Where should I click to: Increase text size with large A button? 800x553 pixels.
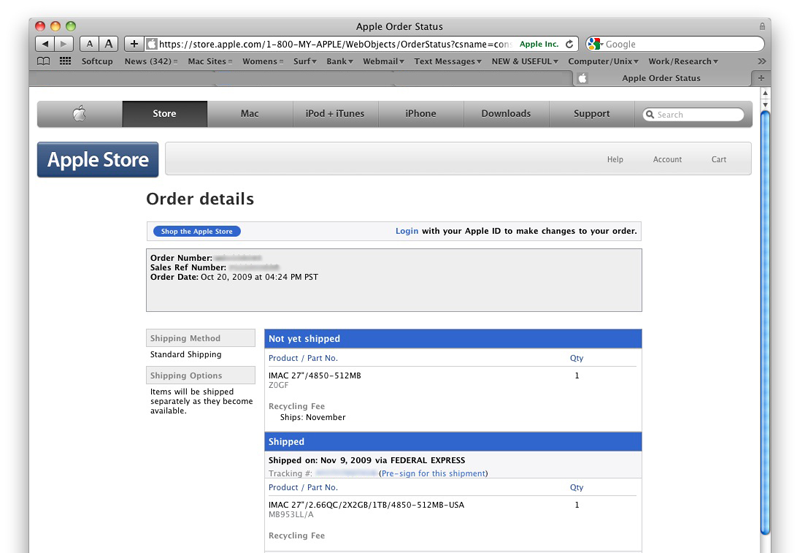point(109,44)
